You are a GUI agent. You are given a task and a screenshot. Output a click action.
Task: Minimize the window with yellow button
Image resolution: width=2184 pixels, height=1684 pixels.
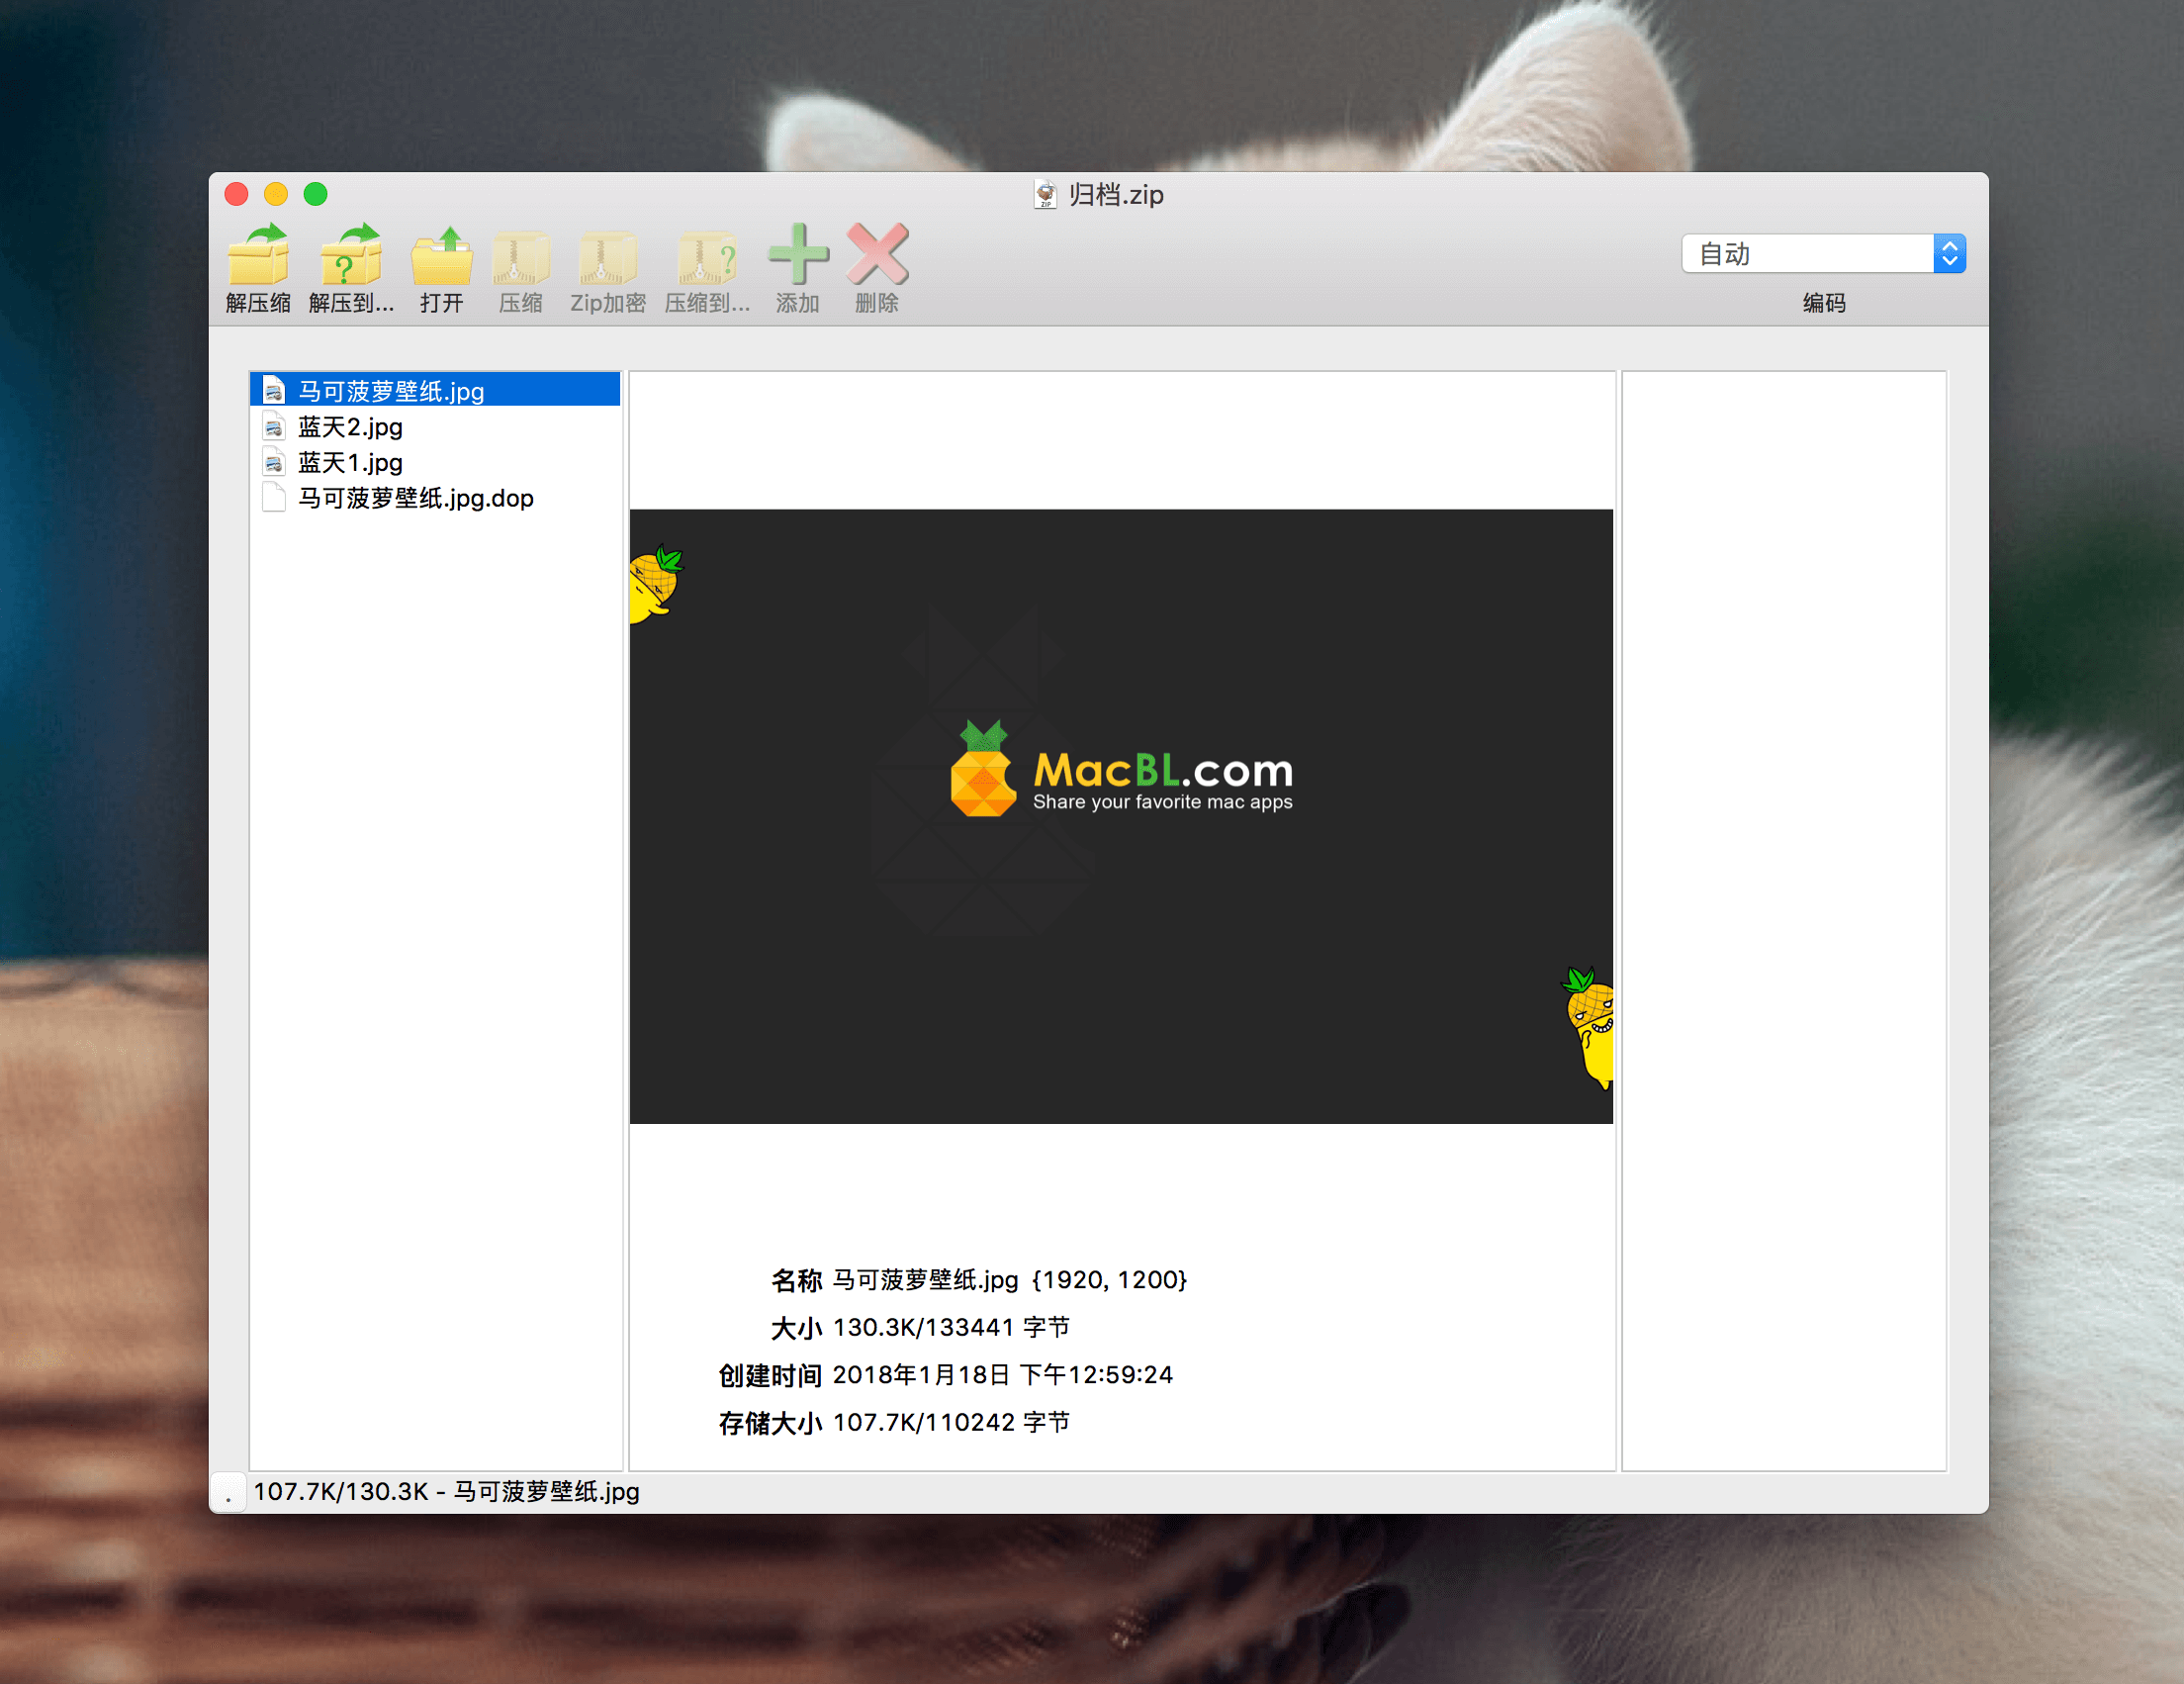click(276, 194)
